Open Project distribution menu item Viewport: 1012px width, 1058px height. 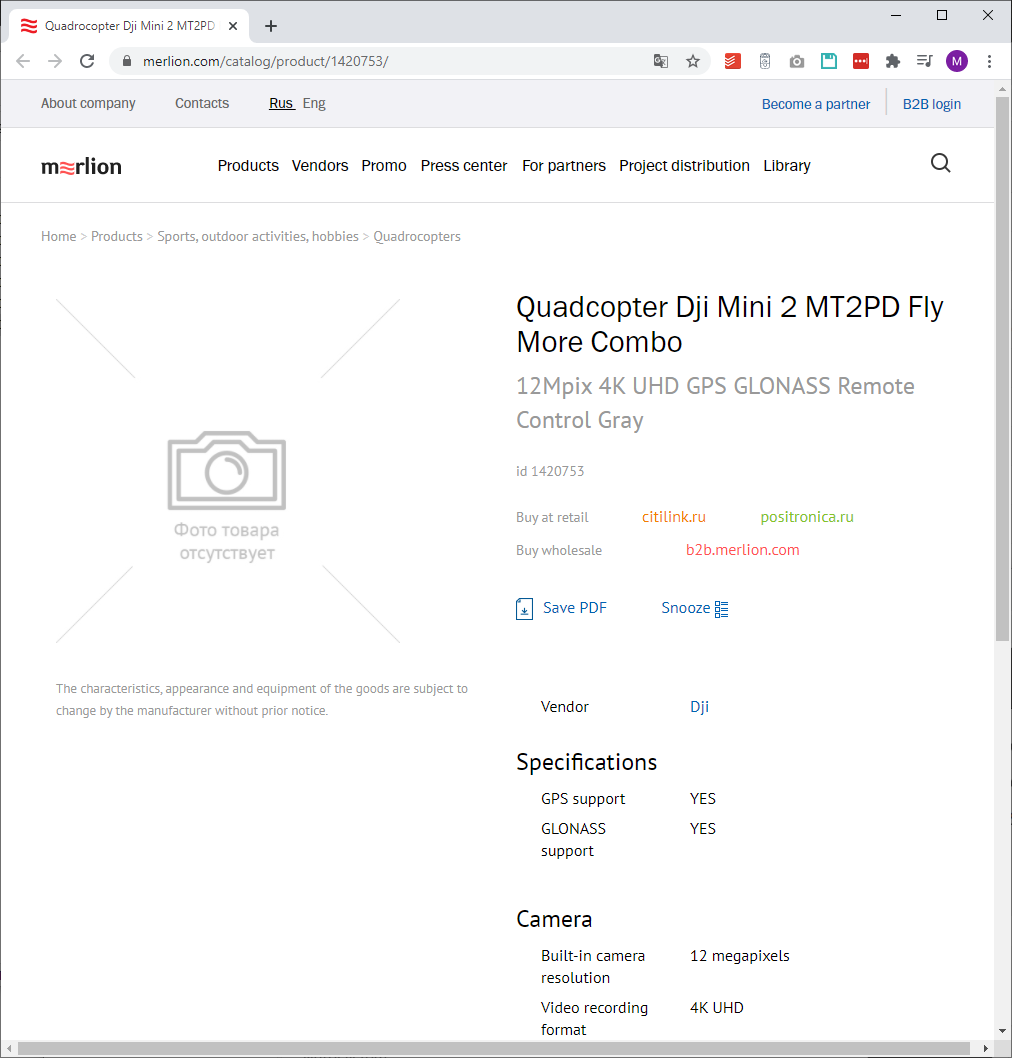pos(684,166)
